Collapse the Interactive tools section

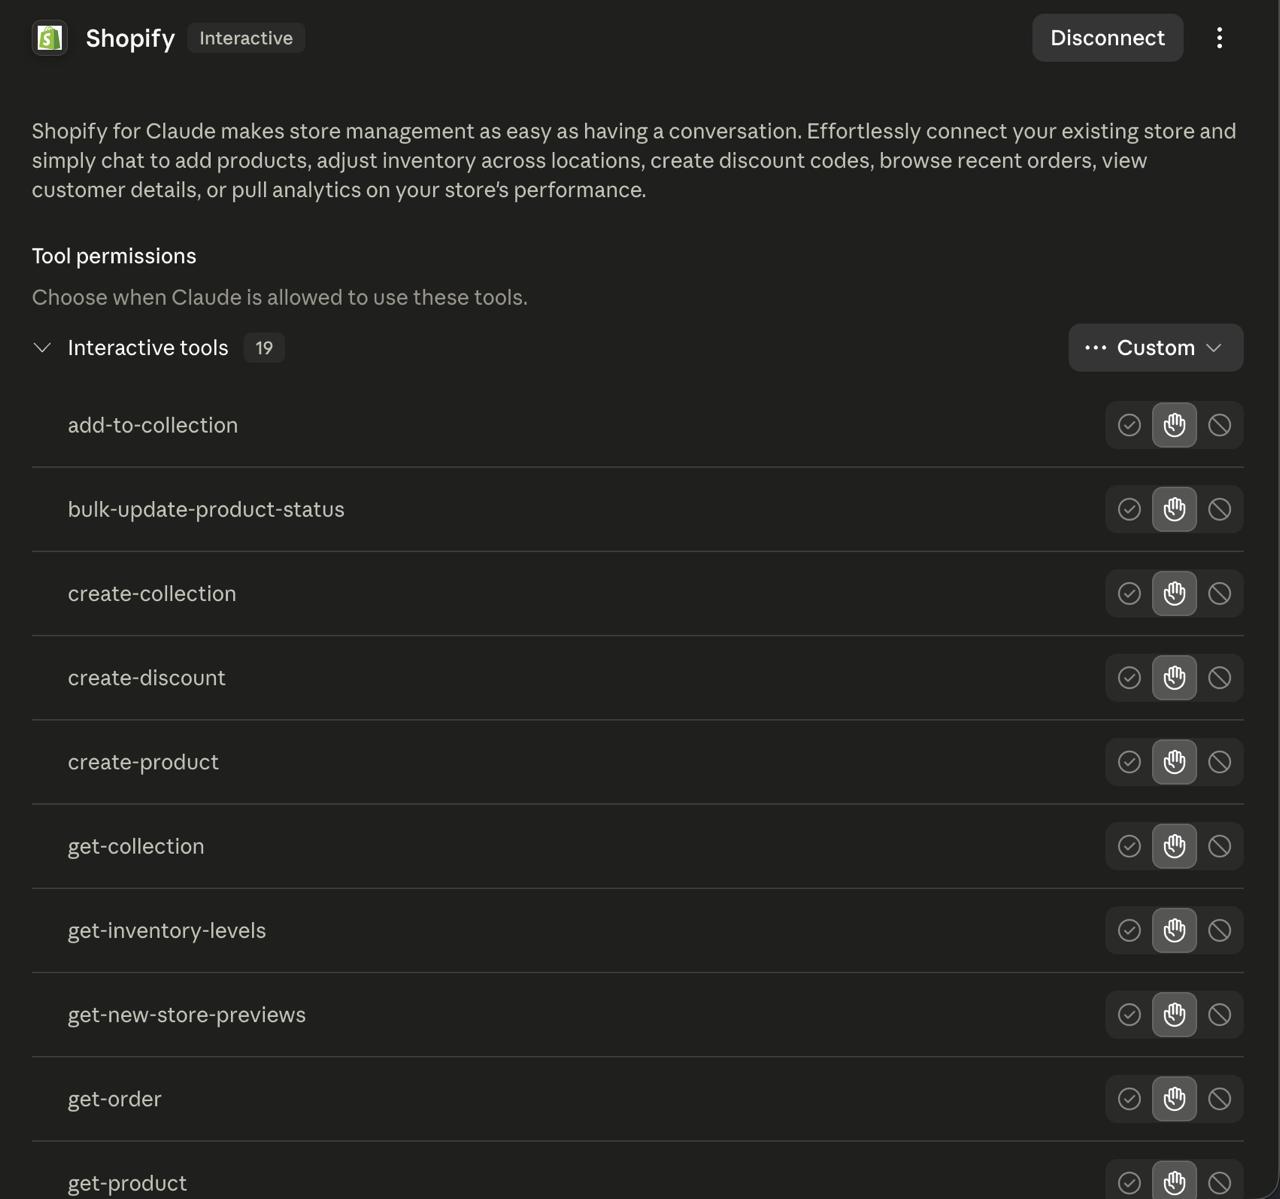click(42, 348)
